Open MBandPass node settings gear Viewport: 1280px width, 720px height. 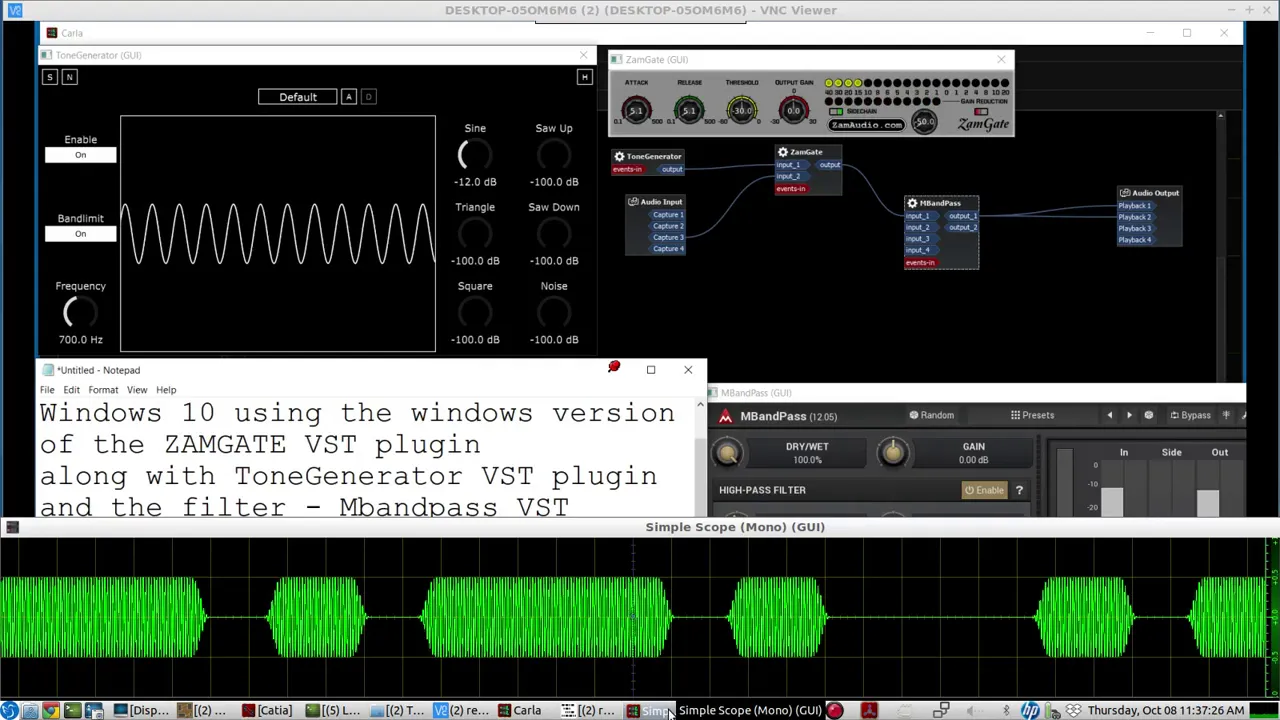(912, 203)
